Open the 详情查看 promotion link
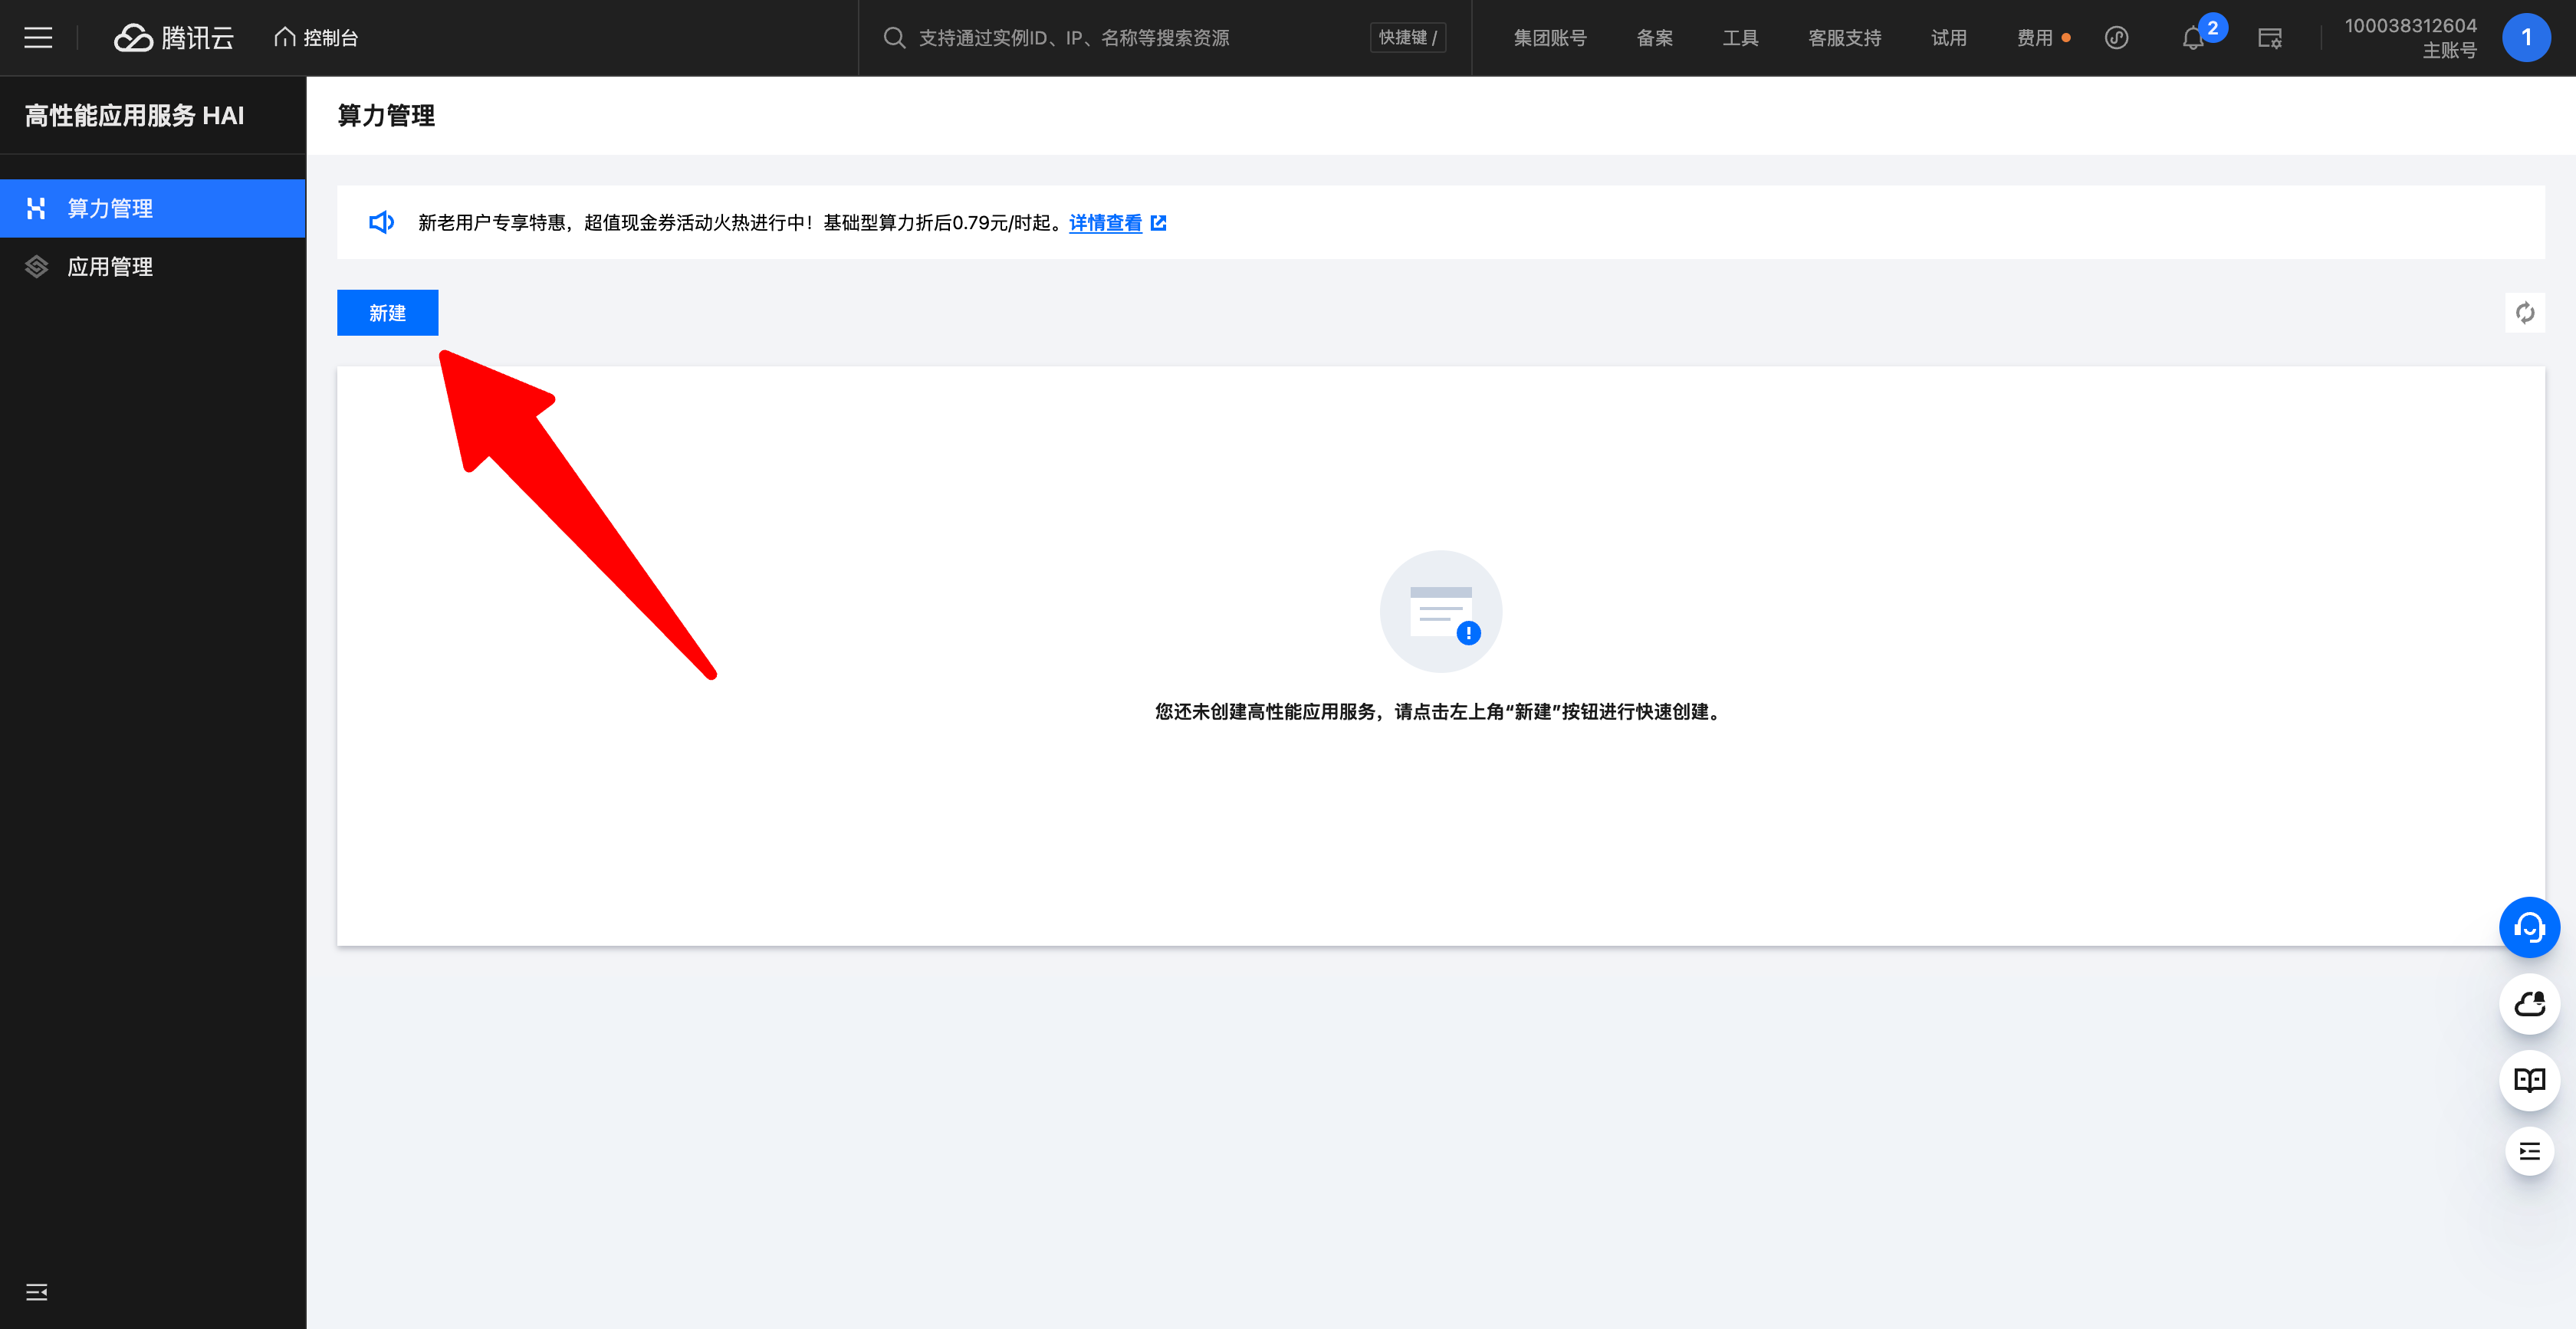Image resolution: width=2576 pixels, height=1329 pixels. coord(1105,223)
